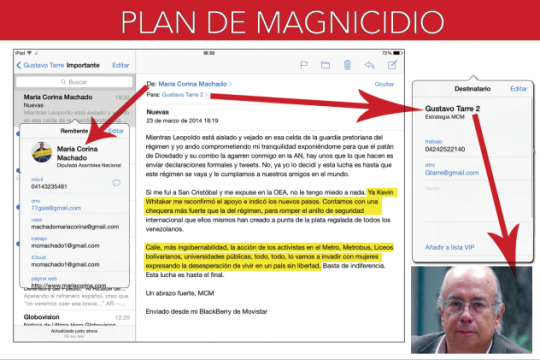Open the Globovision message in list
The image size is (540, 360).
[x=74, y=320]
